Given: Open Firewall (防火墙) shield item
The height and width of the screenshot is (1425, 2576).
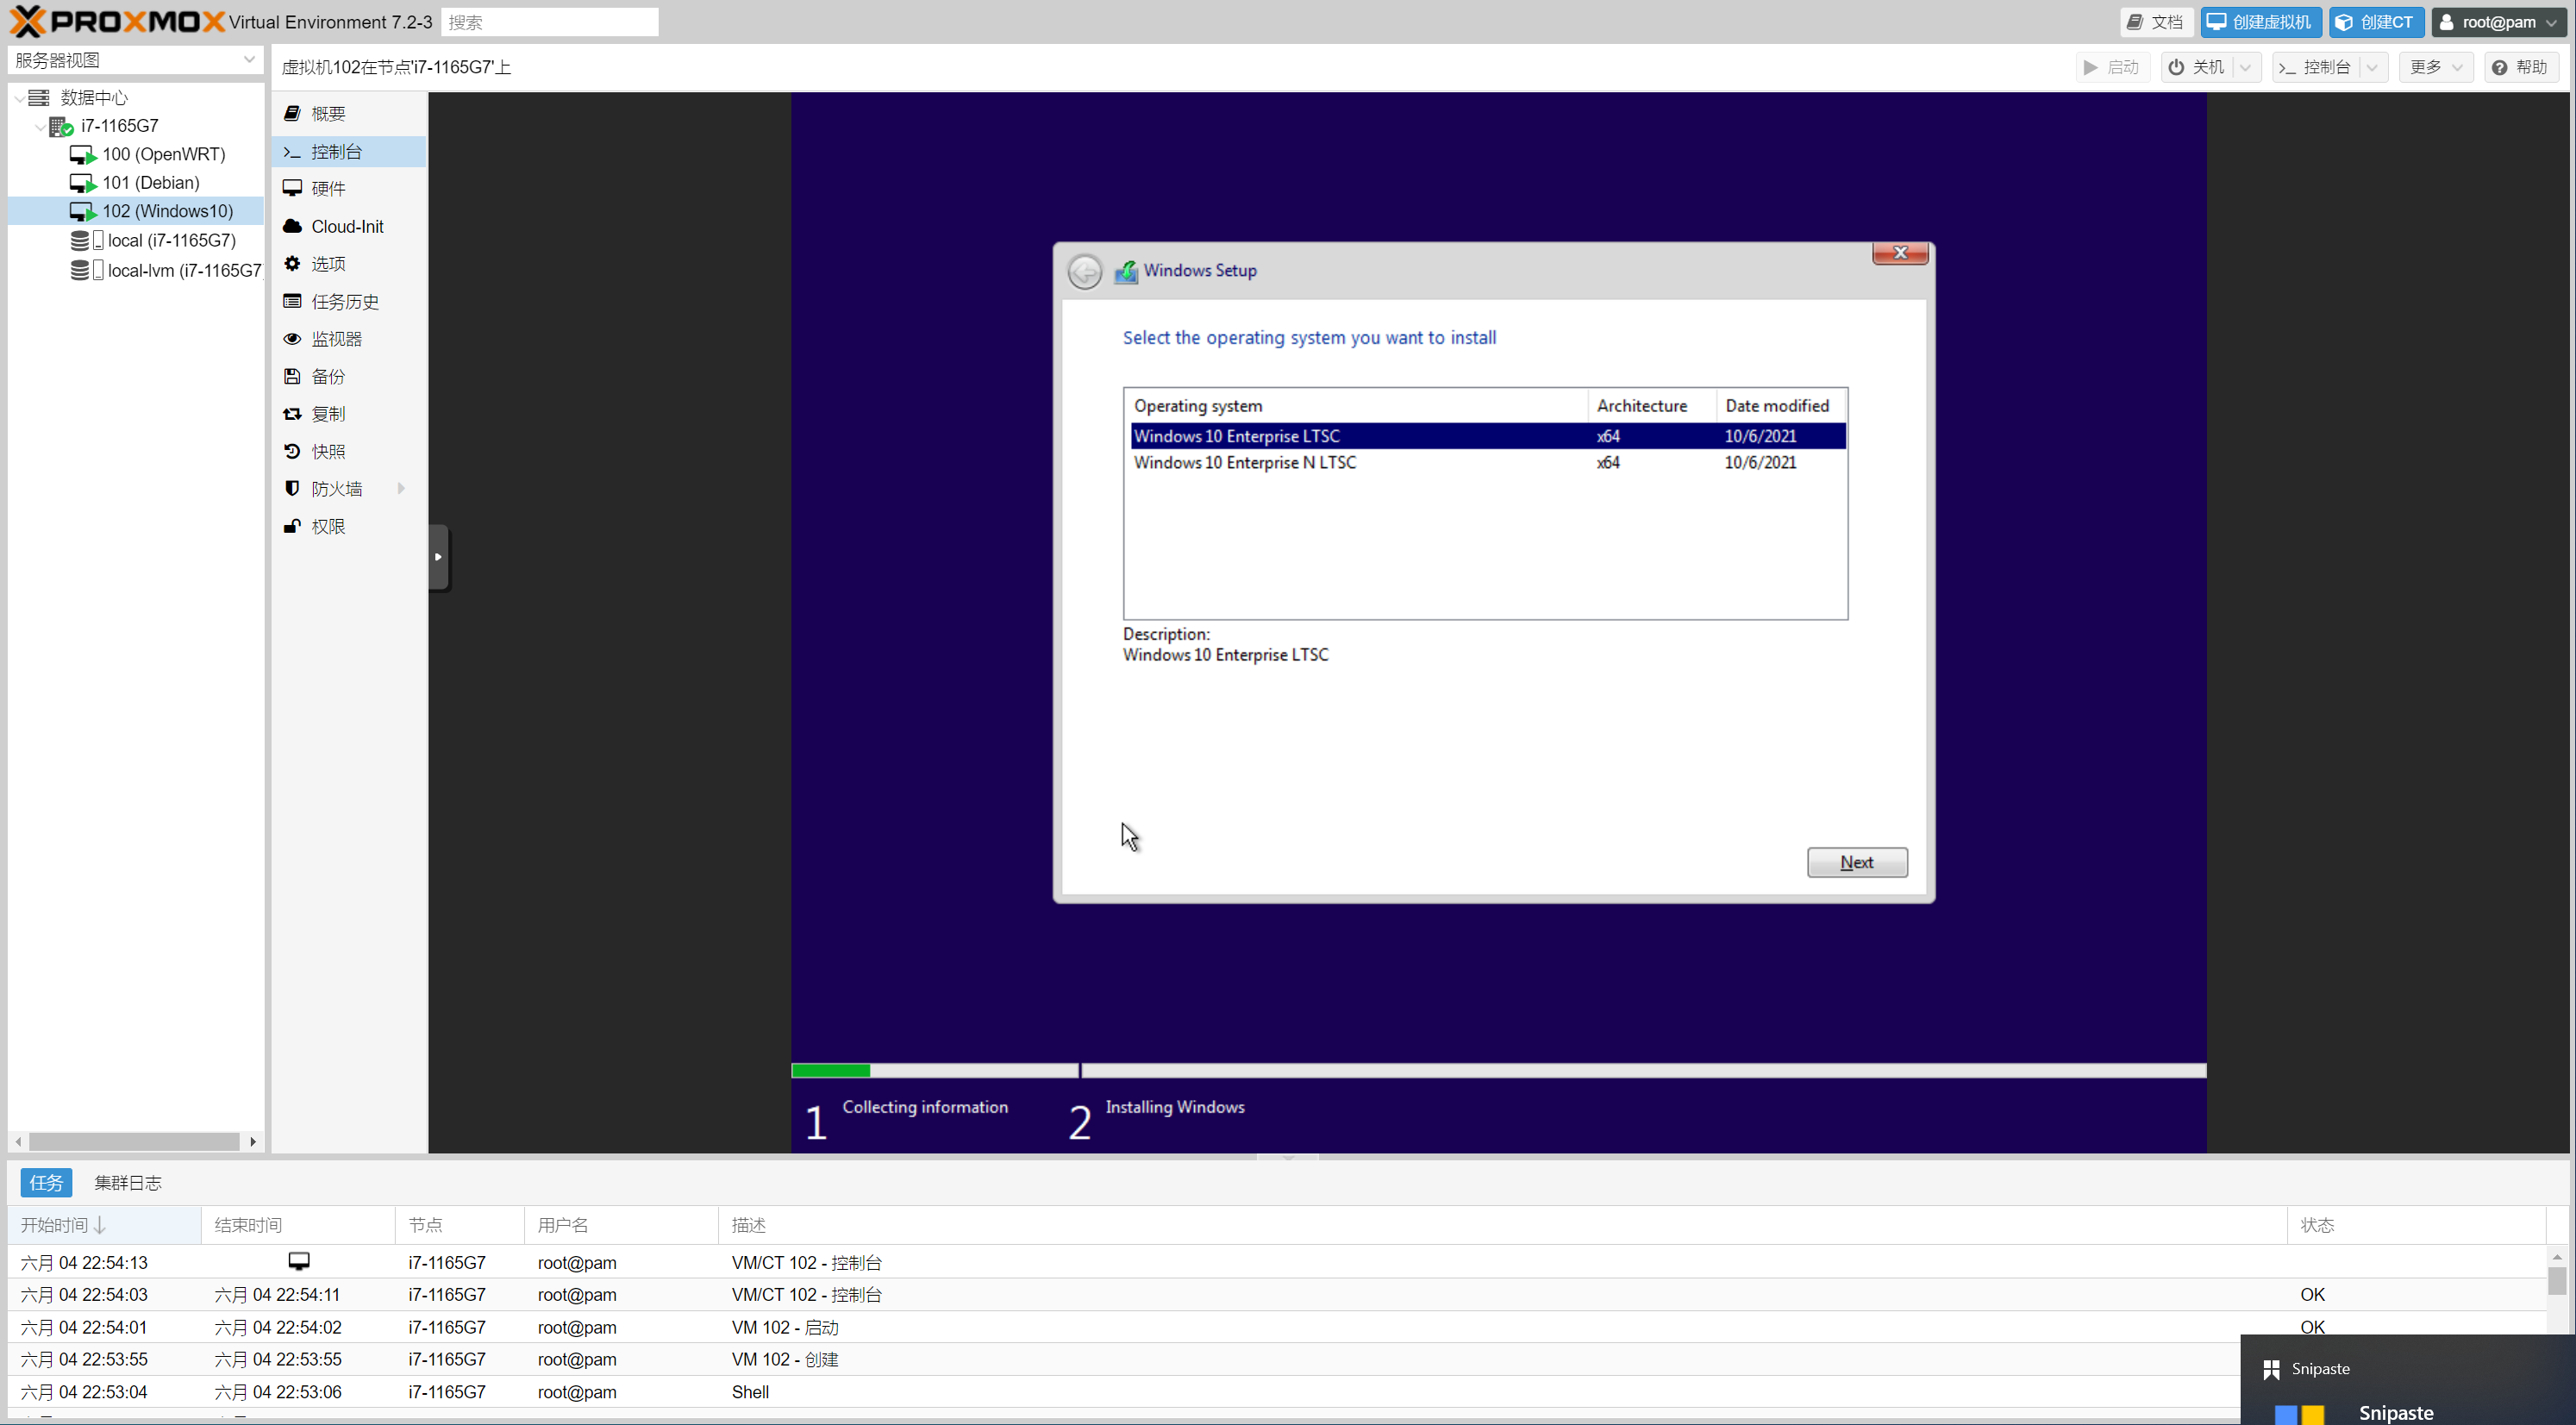Looking at the screenshot, I should 337,489.
